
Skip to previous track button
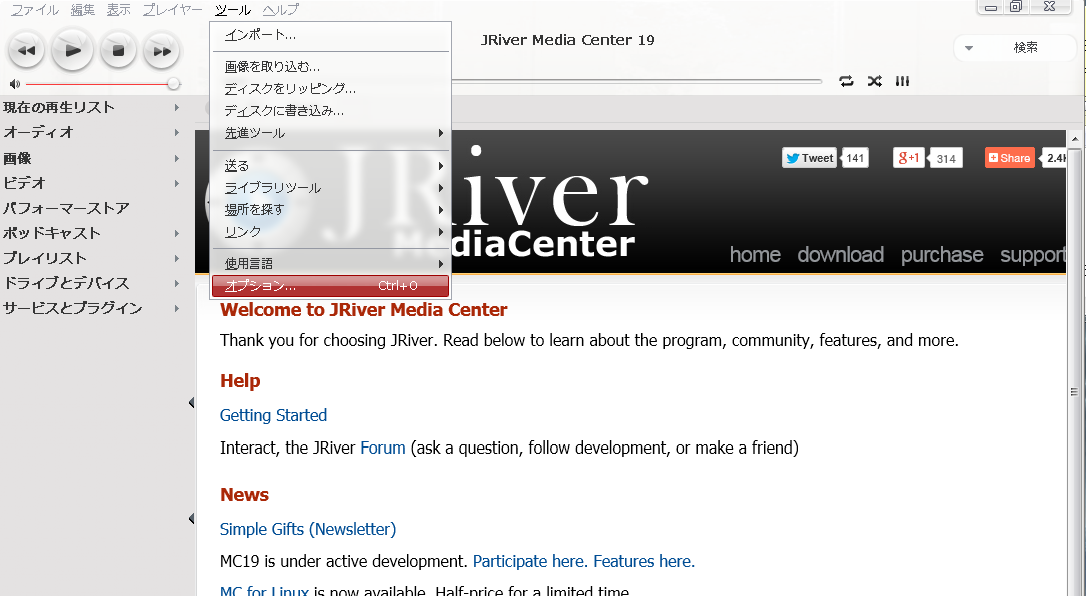pos(26,49)
